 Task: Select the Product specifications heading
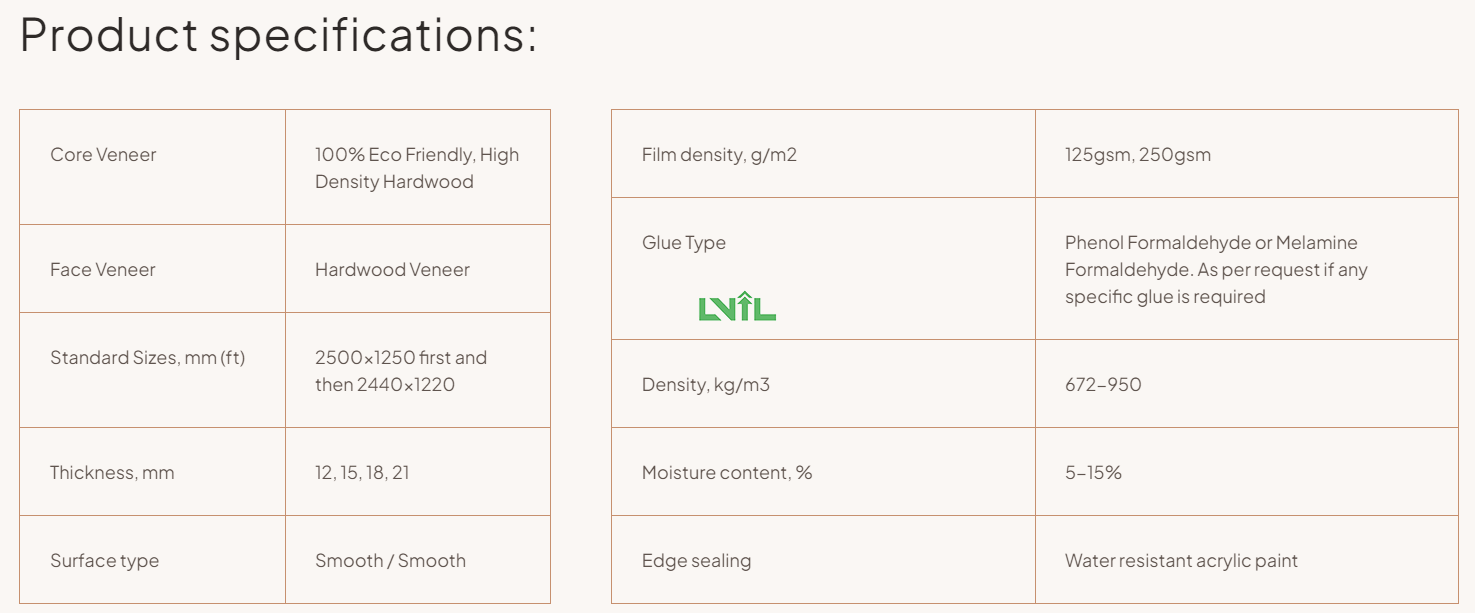coord(279,35)
